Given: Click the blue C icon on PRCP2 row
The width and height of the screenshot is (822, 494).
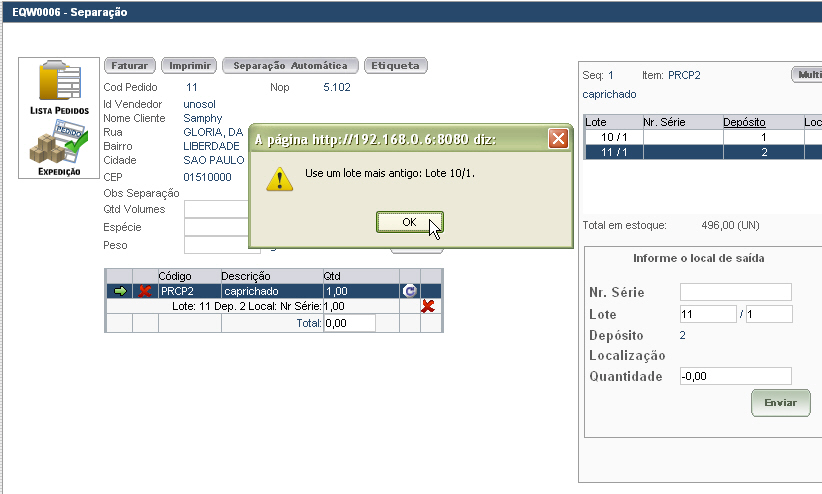Looking at the screenshot, I should (410, 291).
